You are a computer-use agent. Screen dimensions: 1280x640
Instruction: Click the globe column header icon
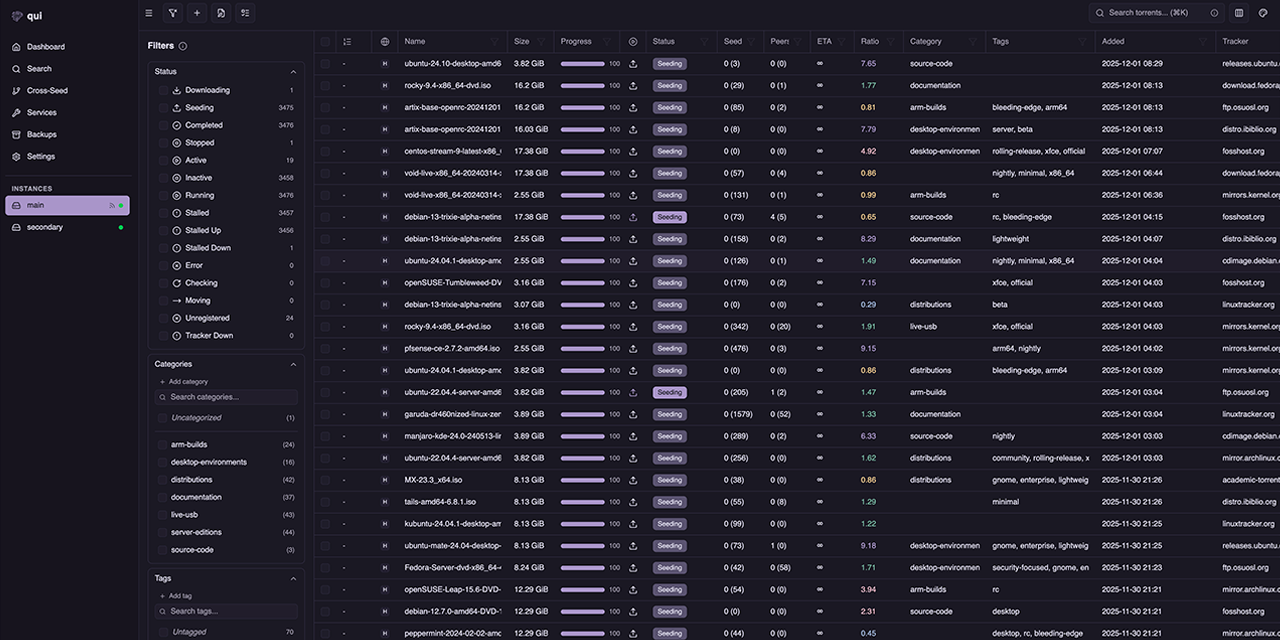click(x=385, y=42)
